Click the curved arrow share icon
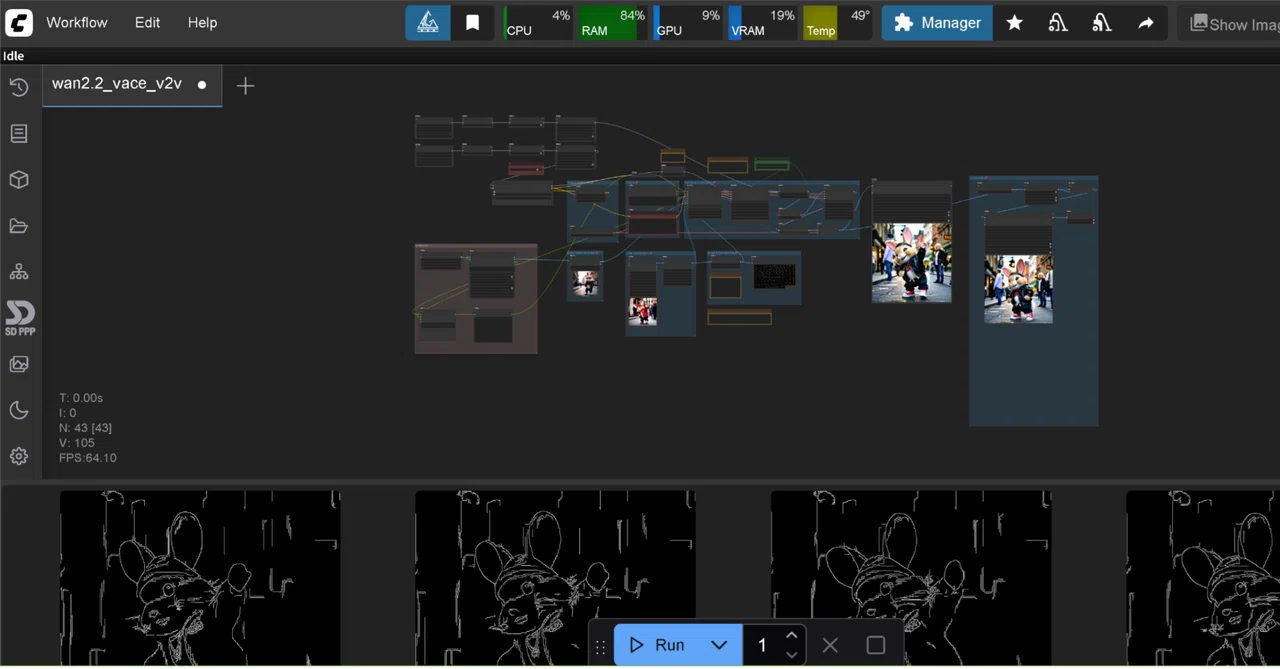 pyautogui.click(x=1146, y=23)
